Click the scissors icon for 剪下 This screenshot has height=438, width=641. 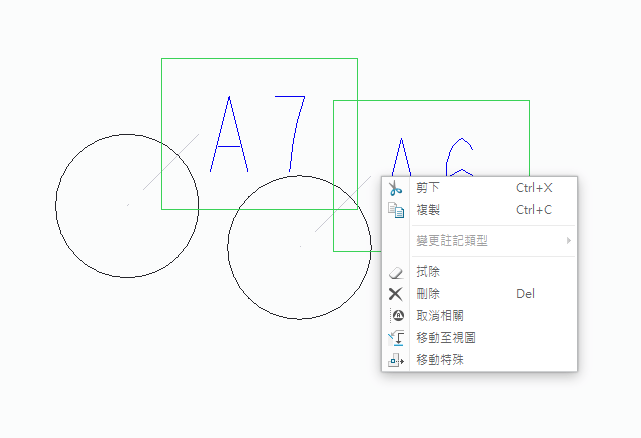395,188
